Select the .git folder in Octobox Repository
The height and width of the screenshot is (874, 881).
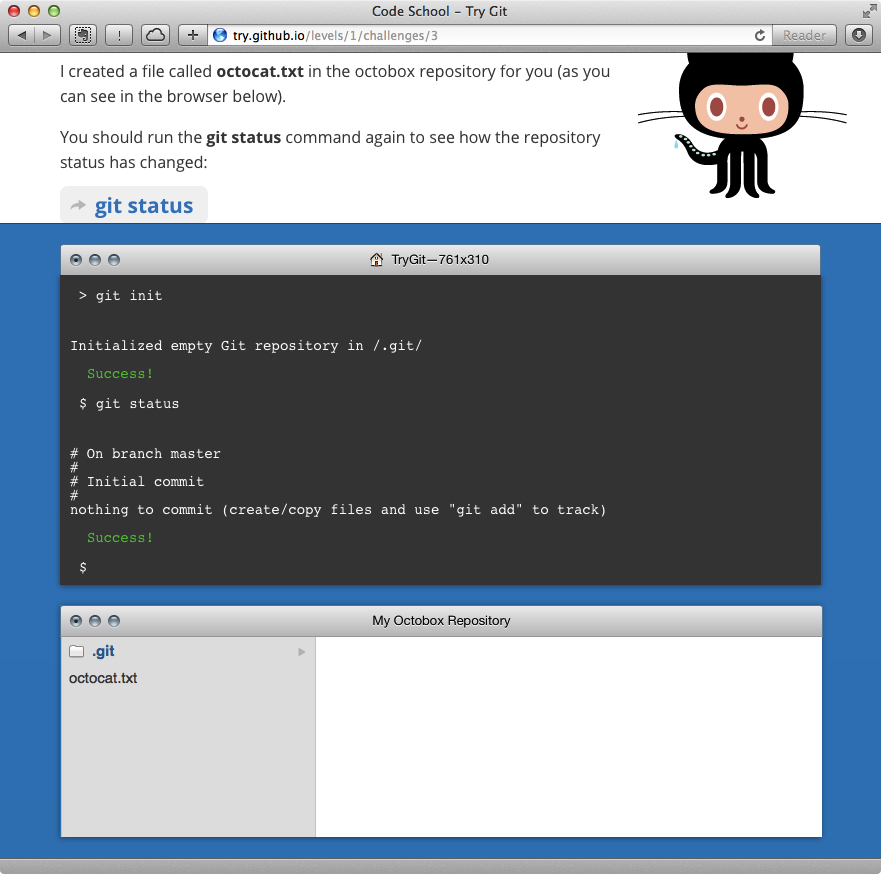point(188,652)
